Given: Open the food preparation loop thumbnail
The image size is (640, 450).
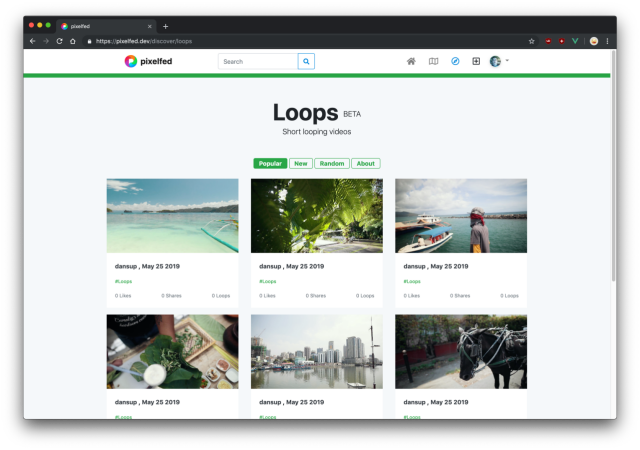Looking at the screenshot, I should coord(173,352).
